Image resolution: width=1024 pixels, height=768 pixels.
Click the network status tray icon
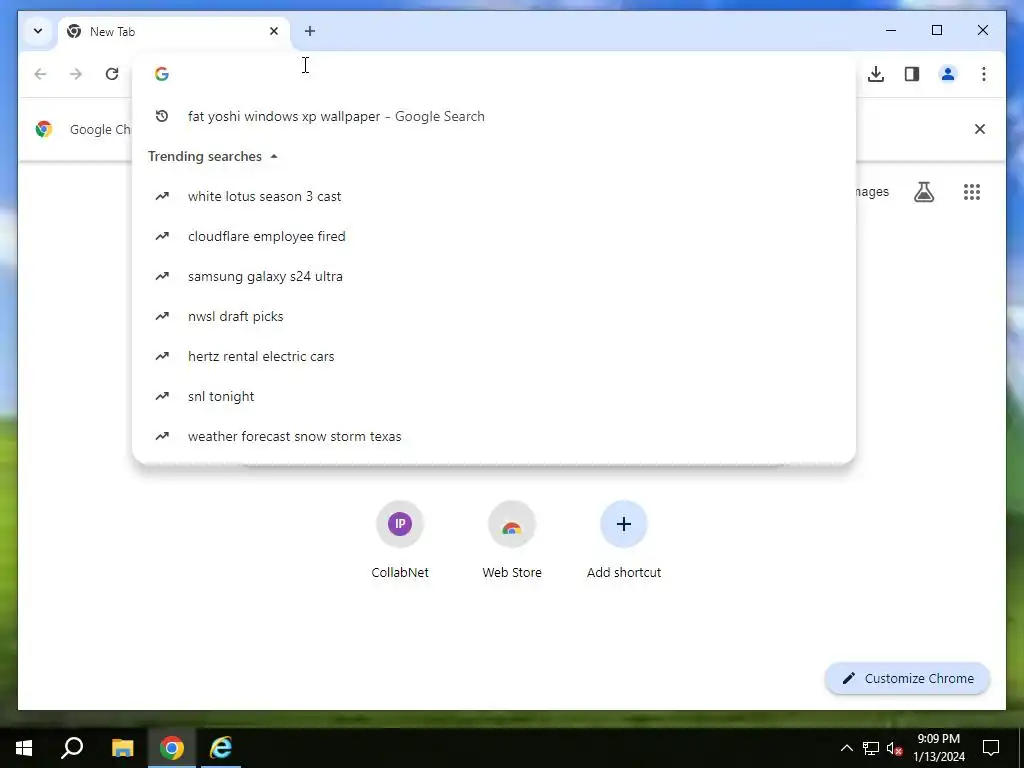(871, 748)
